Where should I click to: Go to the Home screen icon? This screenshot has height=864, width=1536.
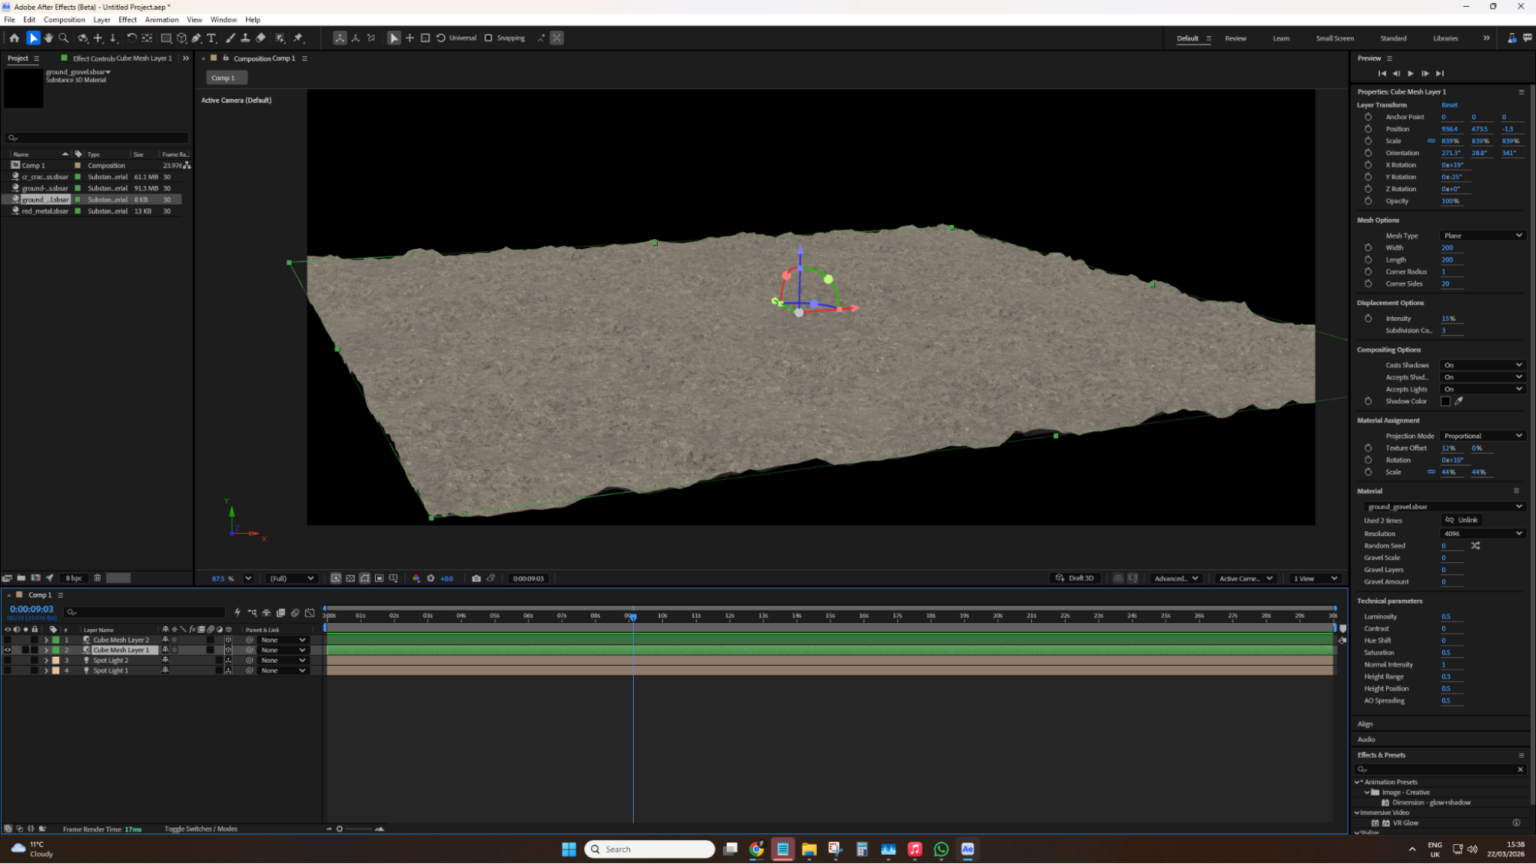click(x=14, y=38)
